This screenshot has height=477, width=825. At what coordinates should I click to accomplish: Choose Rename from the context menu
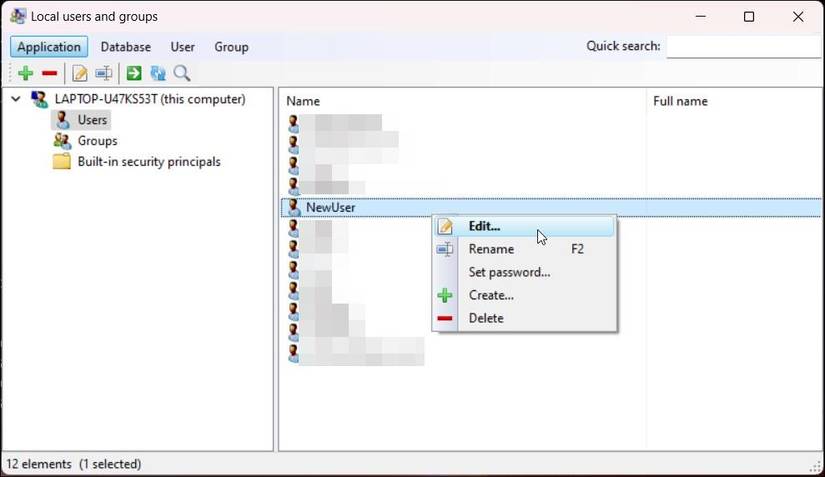(524, 249)
